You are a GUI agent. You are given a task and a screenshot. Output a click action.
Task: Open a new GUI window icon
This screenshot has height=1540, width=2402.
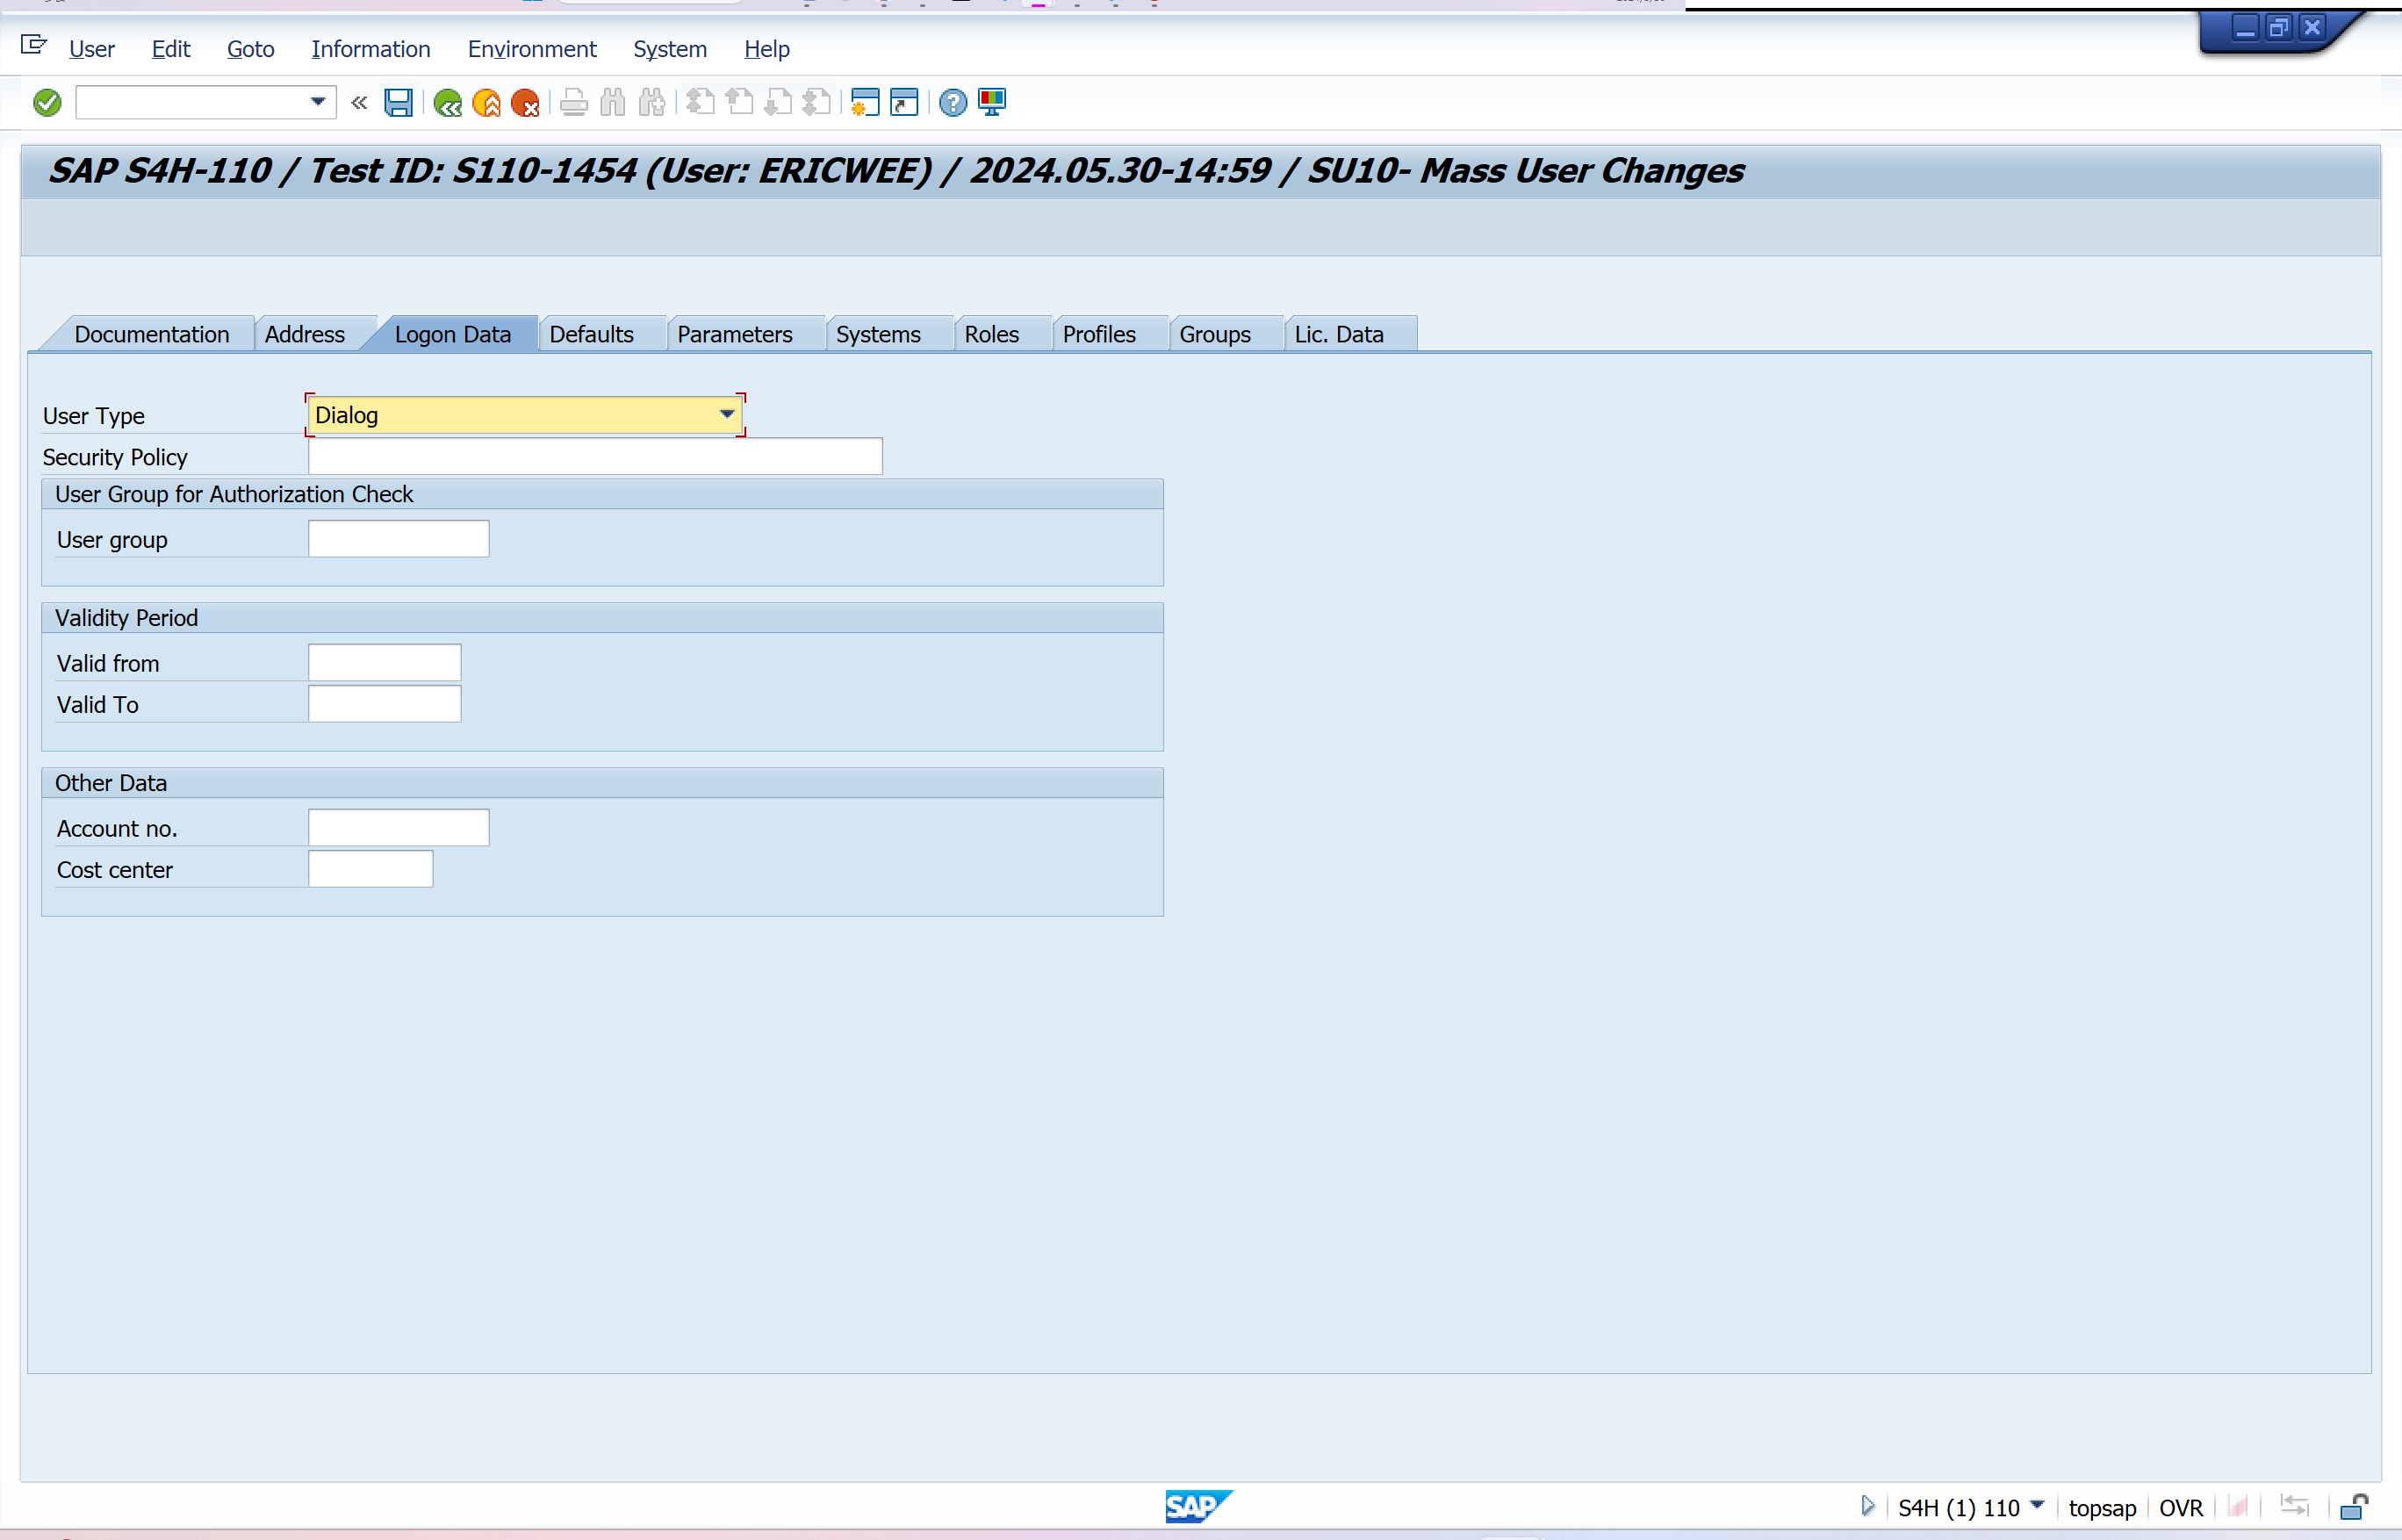864,102
